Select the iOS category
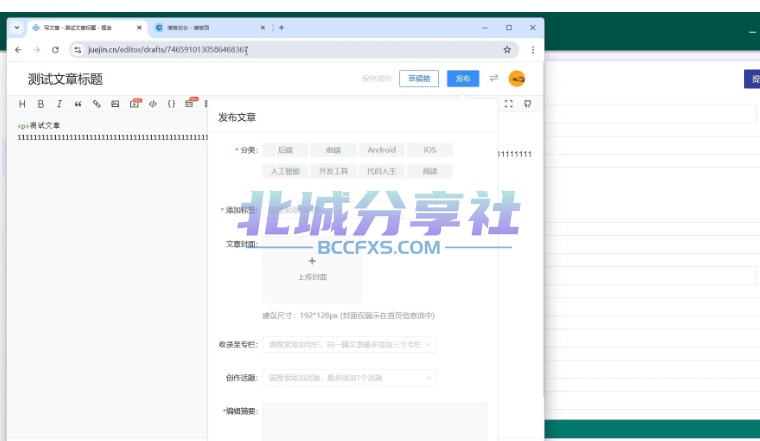This screenshot has width=760, height=441. 430,150
